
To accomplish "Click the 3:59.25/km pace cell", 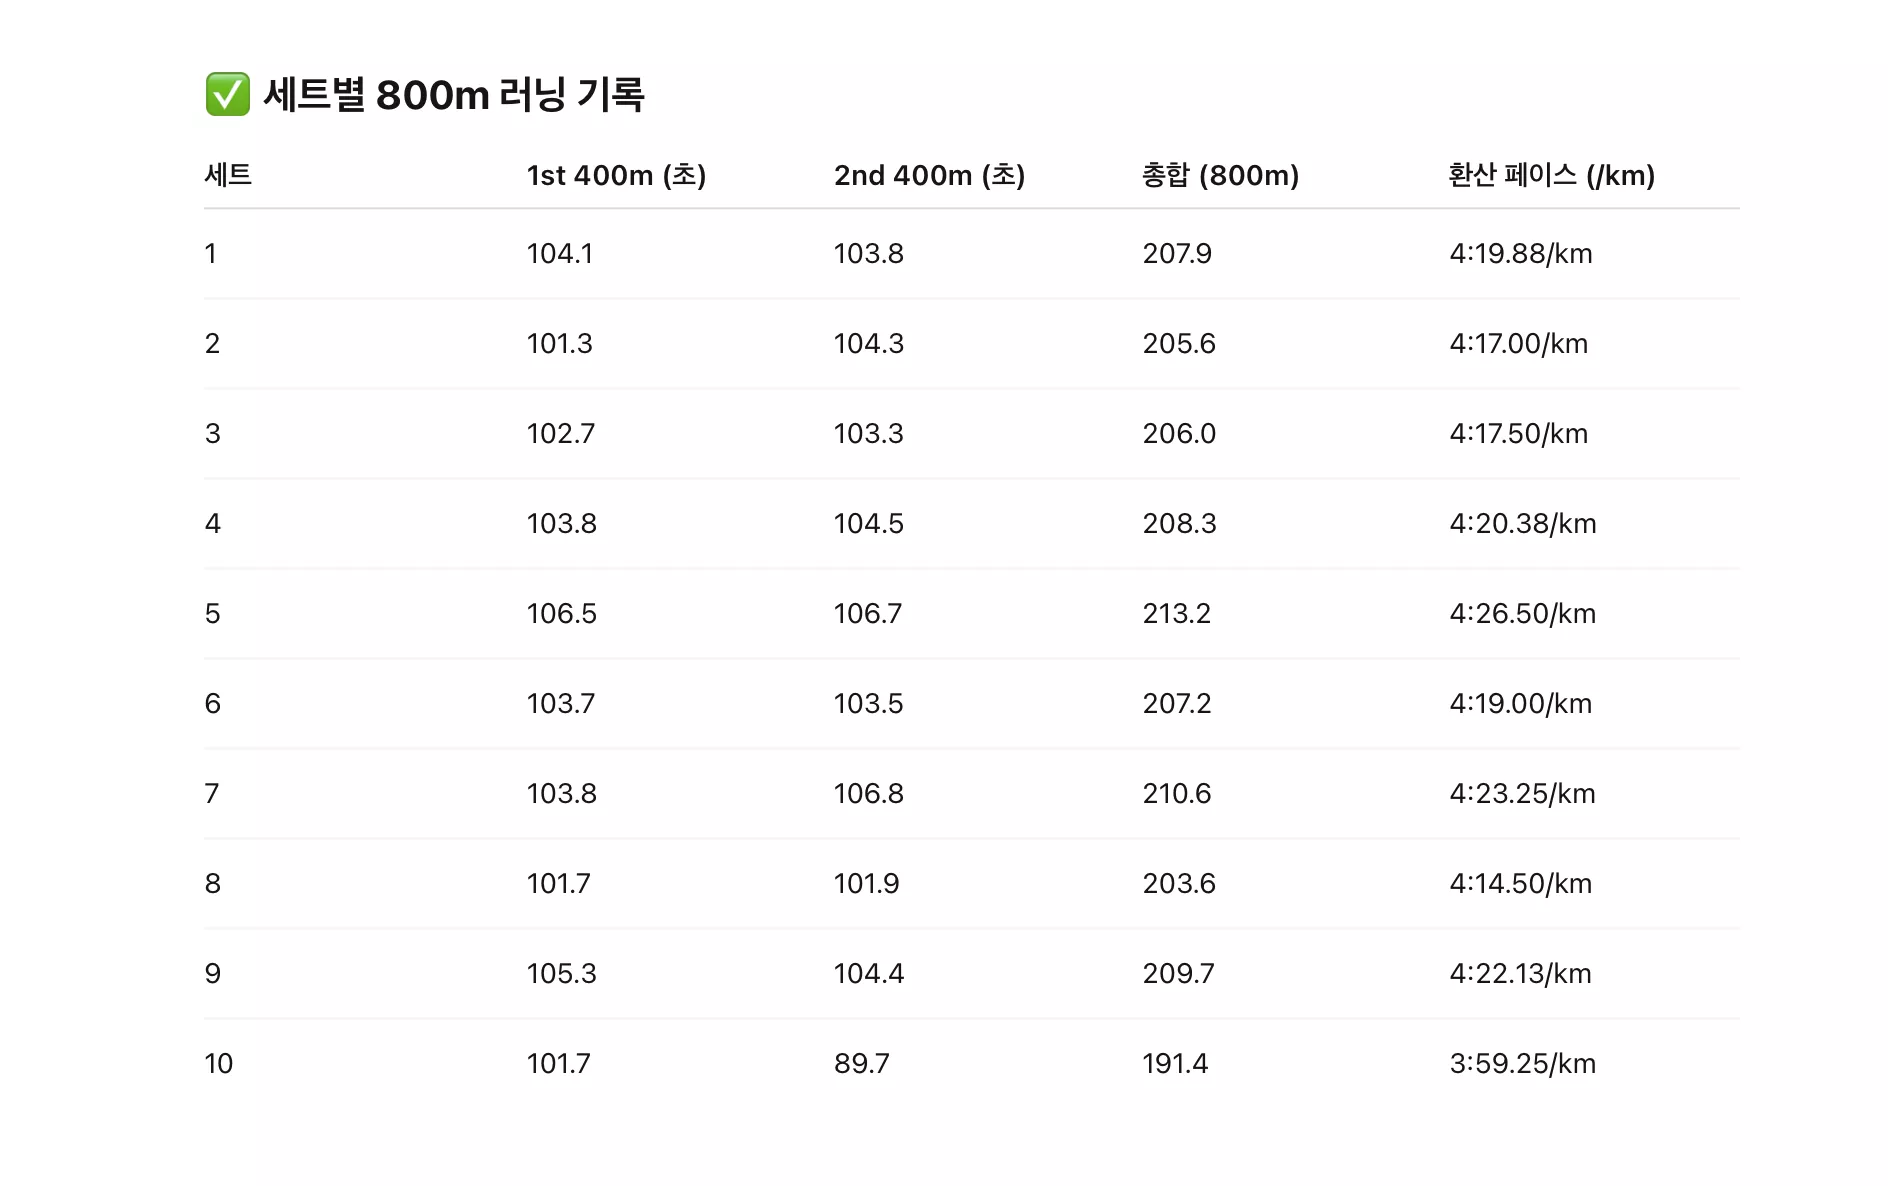I will click(x=1522, y=1064).
